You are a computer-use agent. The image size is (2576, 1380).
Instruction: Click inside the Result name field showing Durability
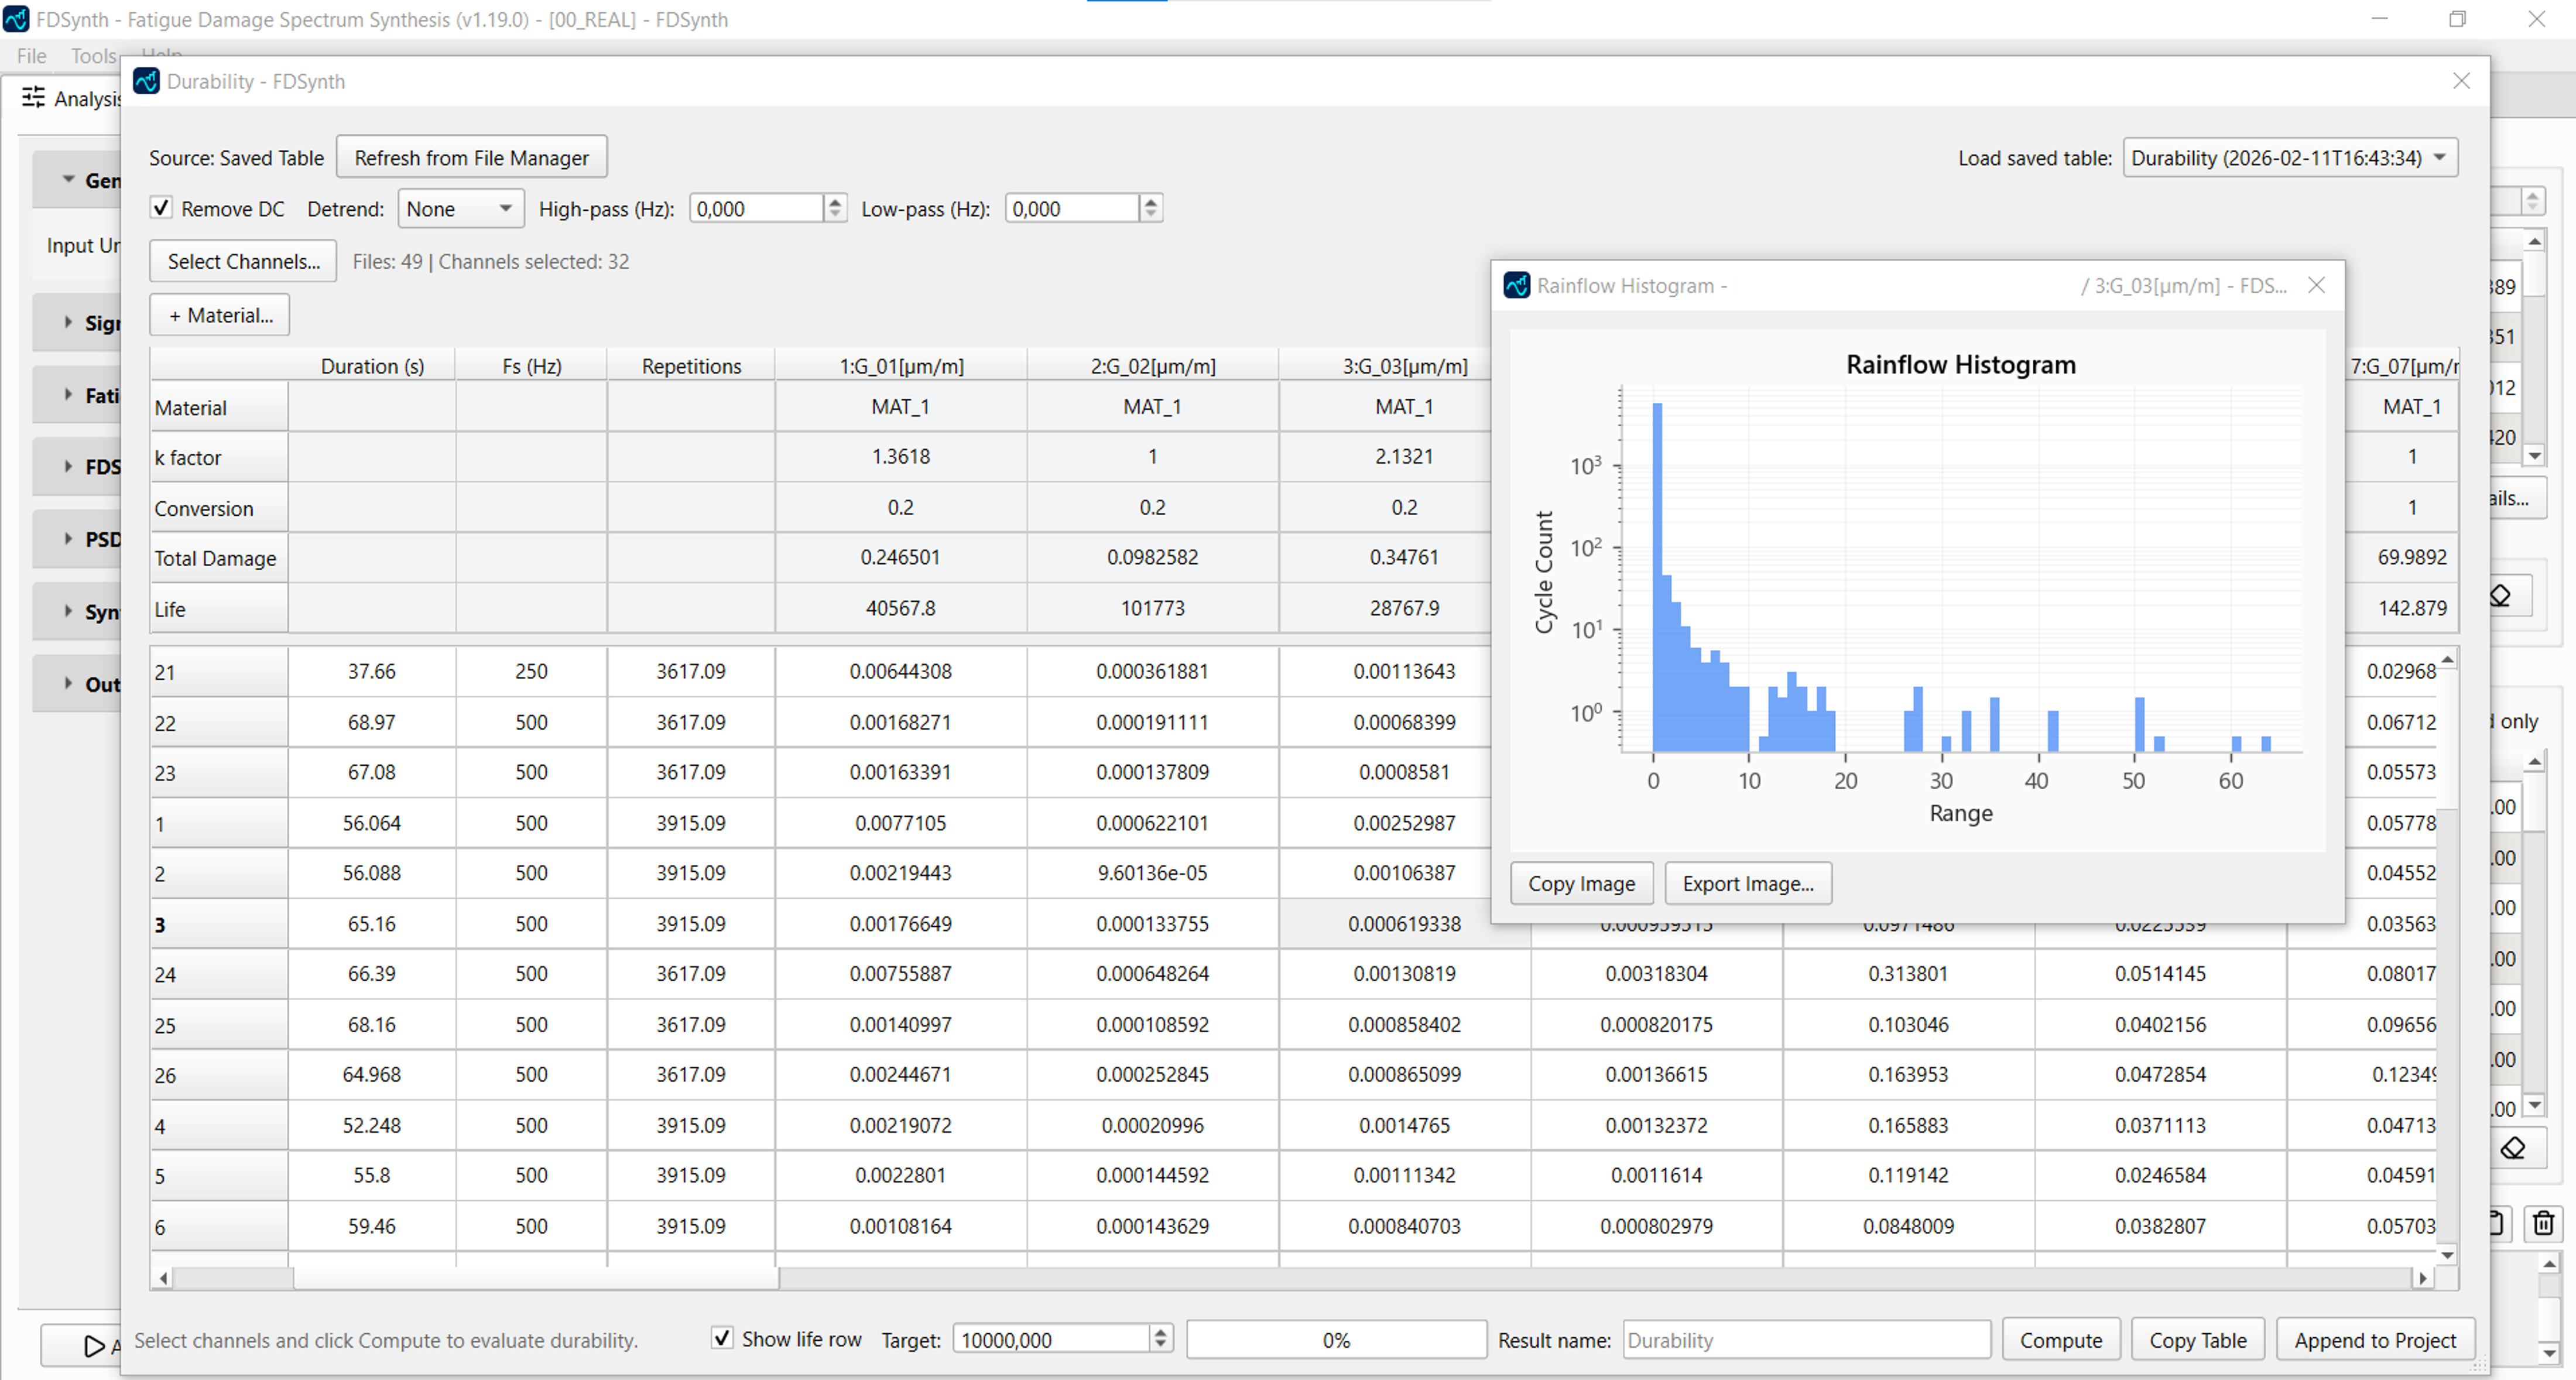point(1805,1340)
